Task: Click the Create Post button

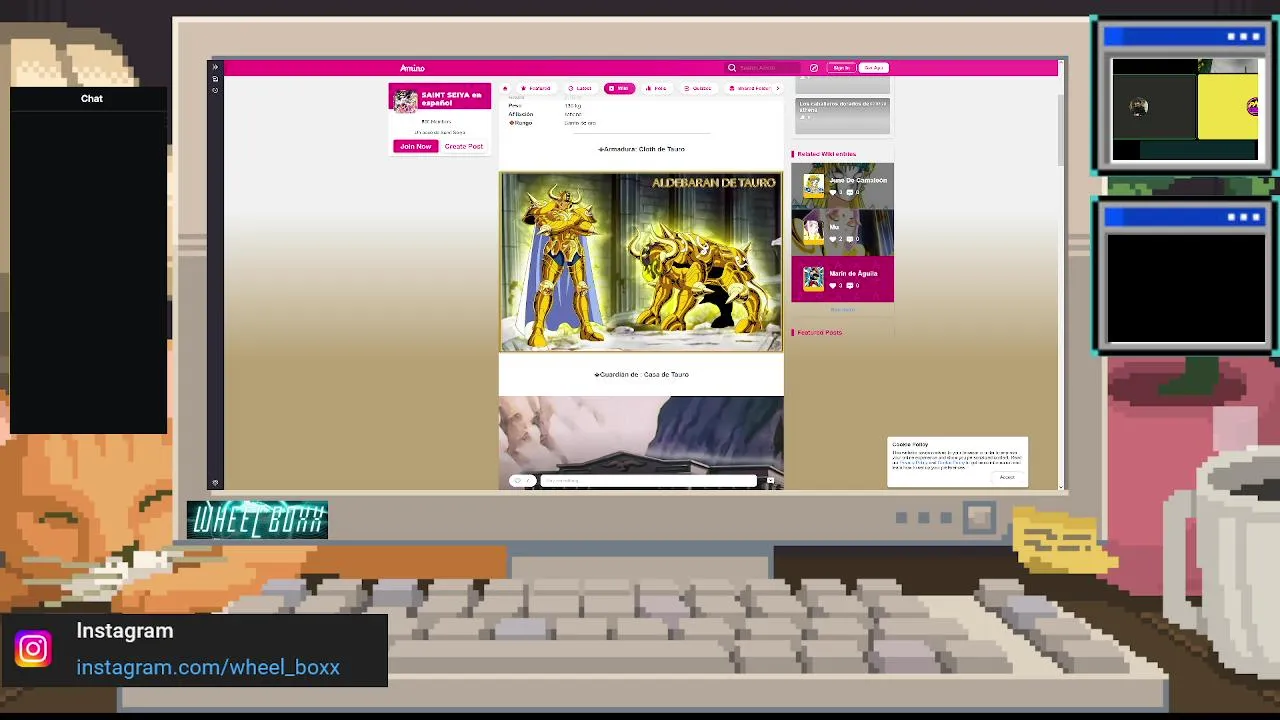Action: (x=463, y=146)
